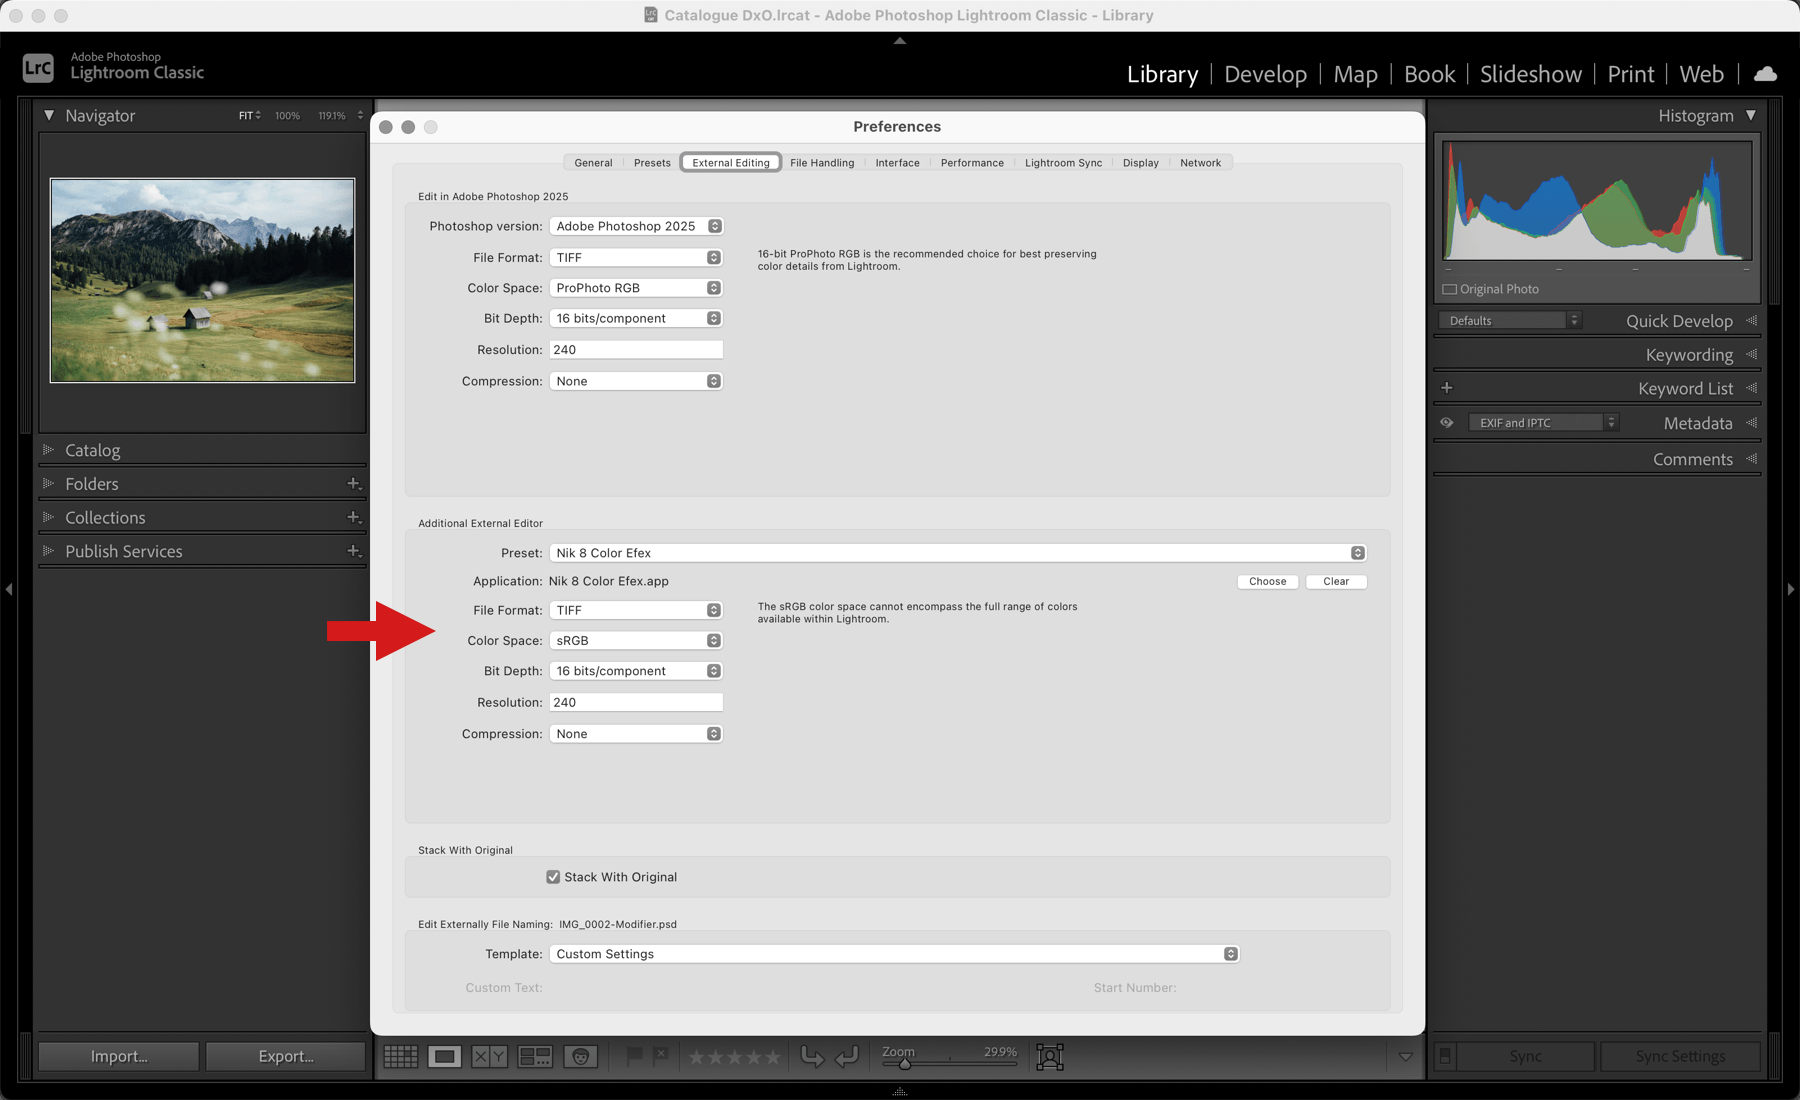
Task: Switch to the Performance preferences tab
Action: coord(972,163)
